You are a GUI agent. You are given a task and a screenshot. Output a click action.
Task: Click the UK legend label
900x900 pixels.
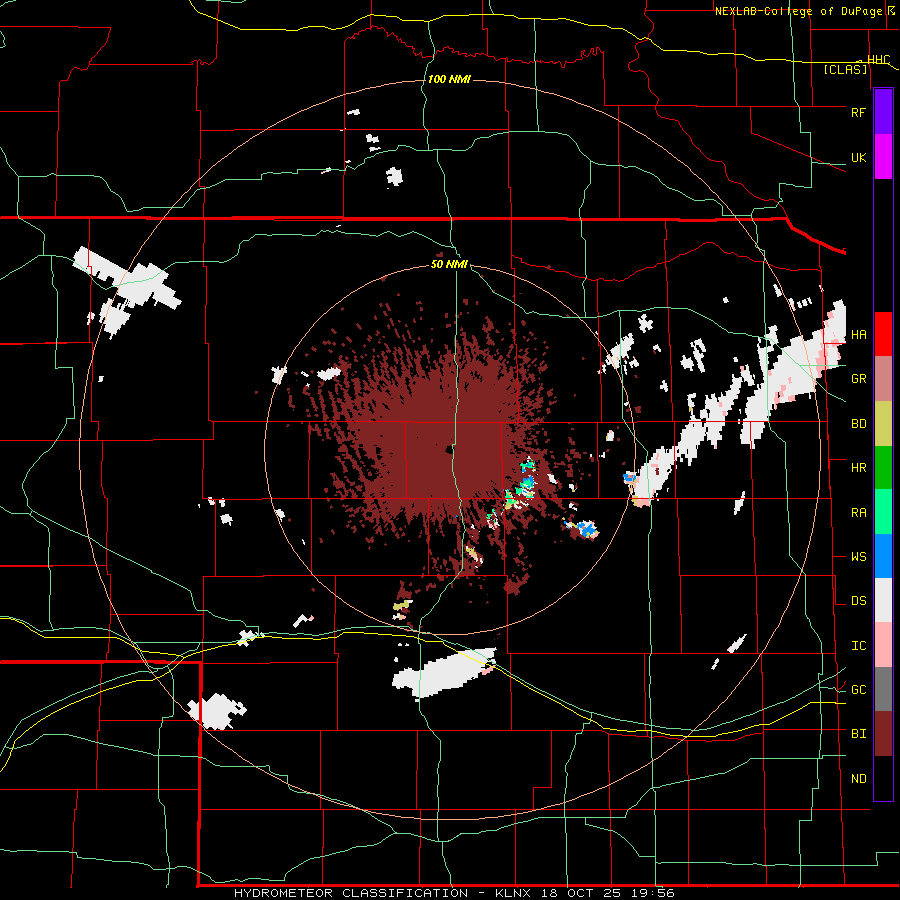click(858, 157)
